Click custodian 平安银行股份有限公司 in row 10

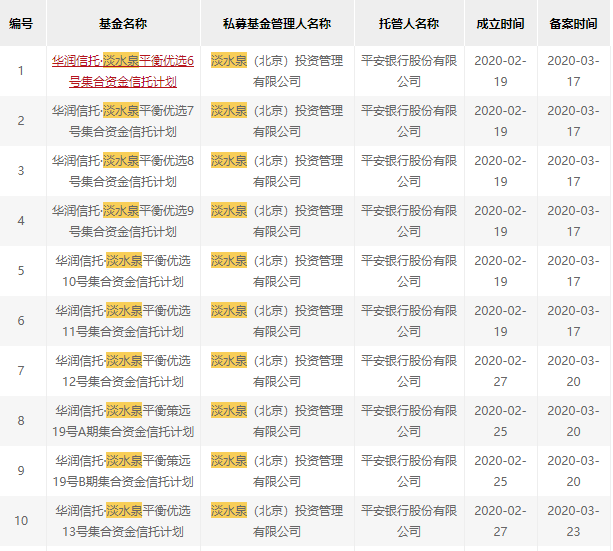(409, 521)
